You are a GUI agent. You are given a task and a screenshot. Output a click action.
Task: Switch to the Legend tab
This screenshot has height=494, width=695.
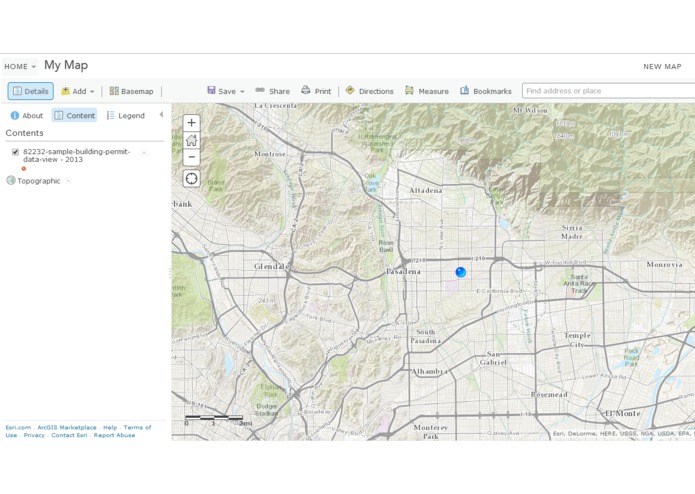pyautogui.click(x=126, y=116)
